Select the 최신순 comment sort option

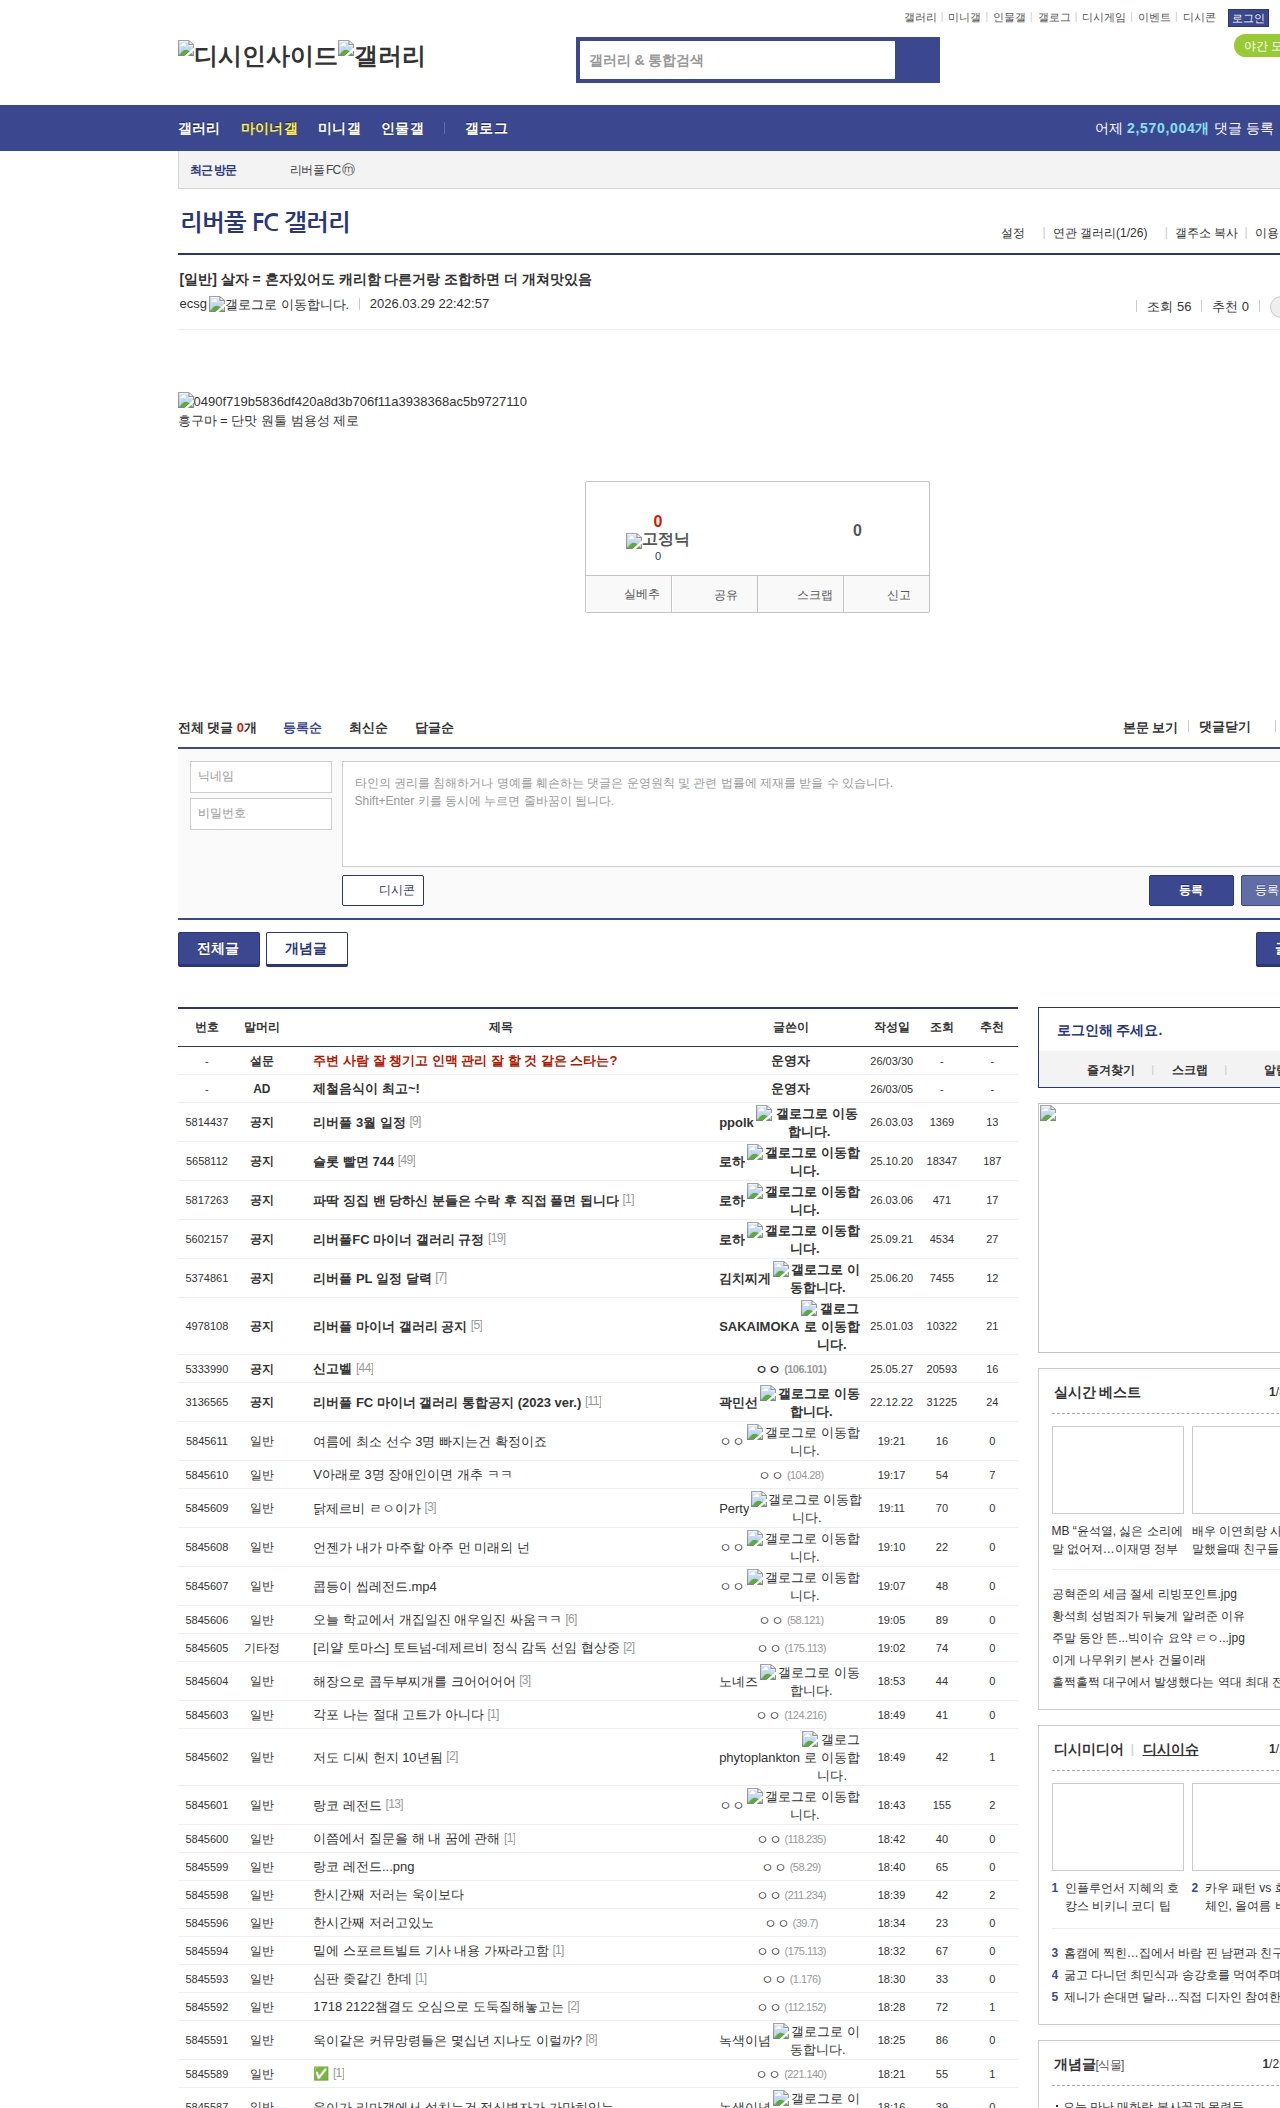(x=368, y=728)
